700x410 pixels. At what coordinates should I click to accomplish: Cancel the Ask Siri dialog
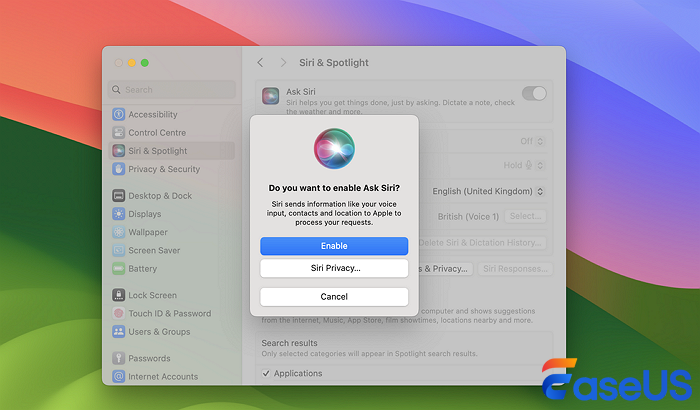tap(334, 297)
